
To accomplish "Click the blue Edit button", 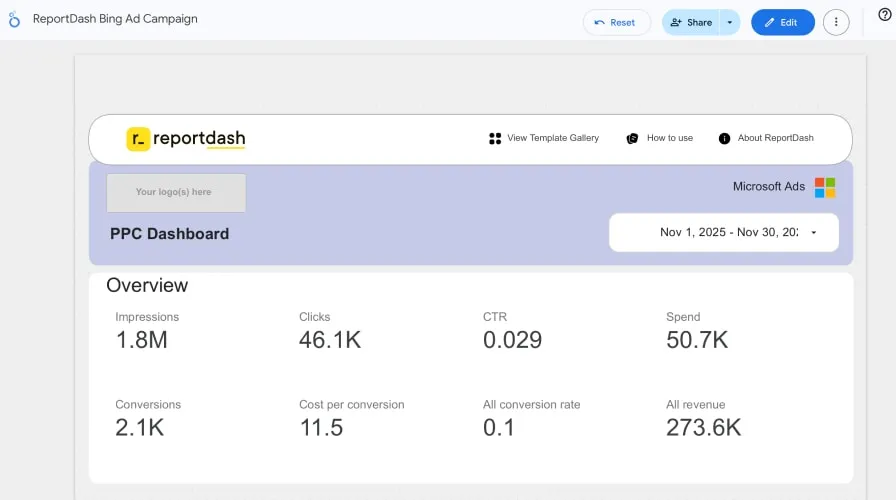I will (x=782, y=22).
